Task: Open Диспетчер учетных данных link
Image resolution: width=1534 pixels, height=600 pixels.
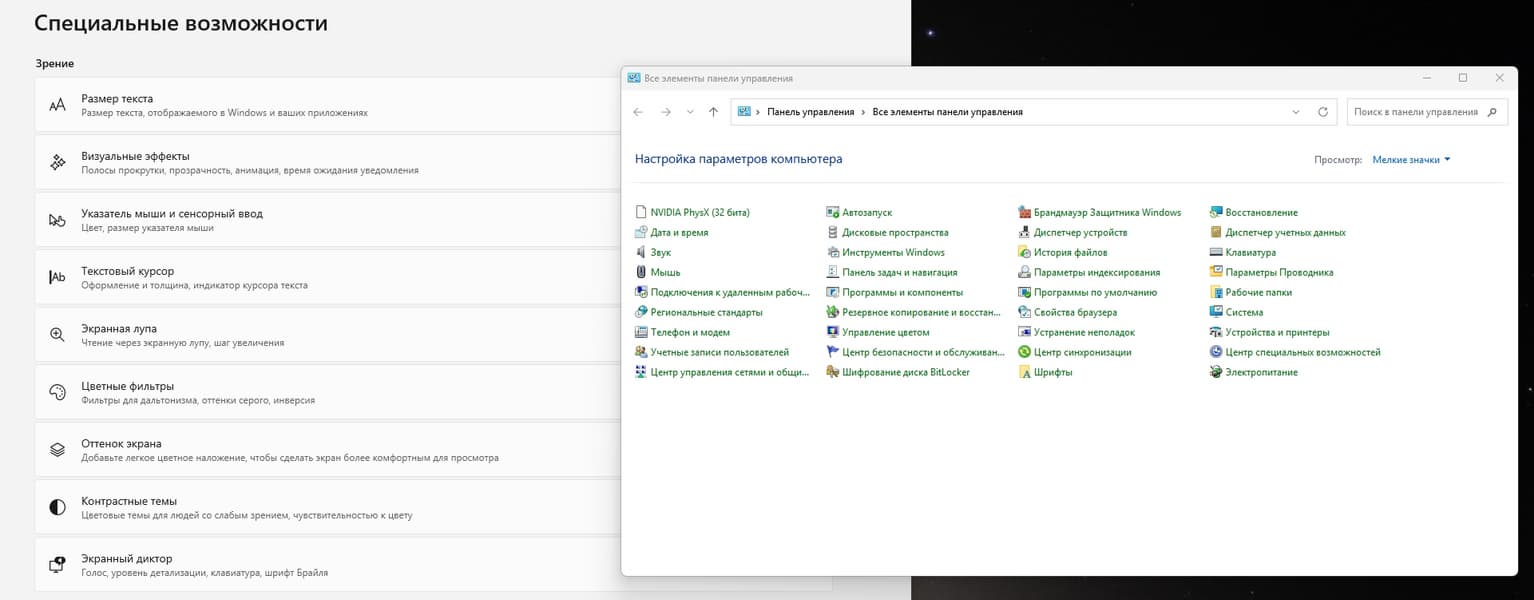Action: click(x=1285, y=232)
